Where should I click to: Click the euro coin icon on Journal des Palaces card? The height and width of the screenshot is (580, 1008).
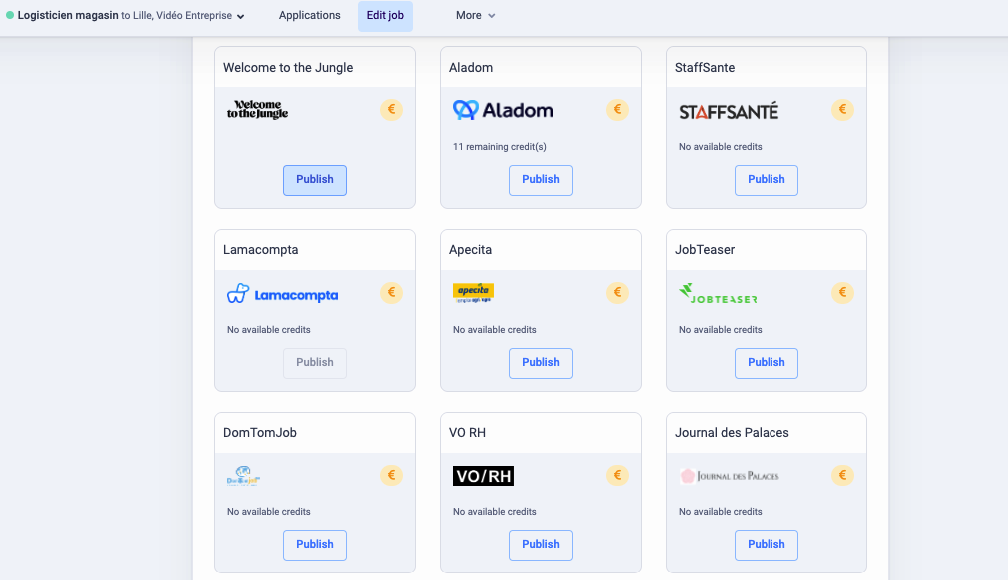coord(843,476)
